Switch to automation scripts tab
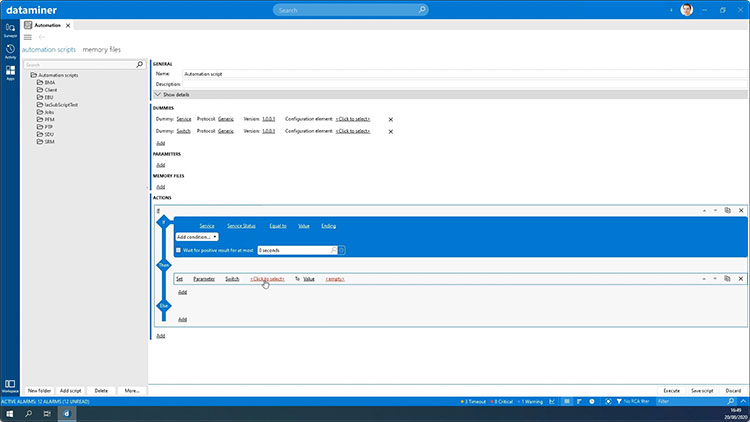Image resolution: width=750 pixels, height=422 pixels. 49,49
